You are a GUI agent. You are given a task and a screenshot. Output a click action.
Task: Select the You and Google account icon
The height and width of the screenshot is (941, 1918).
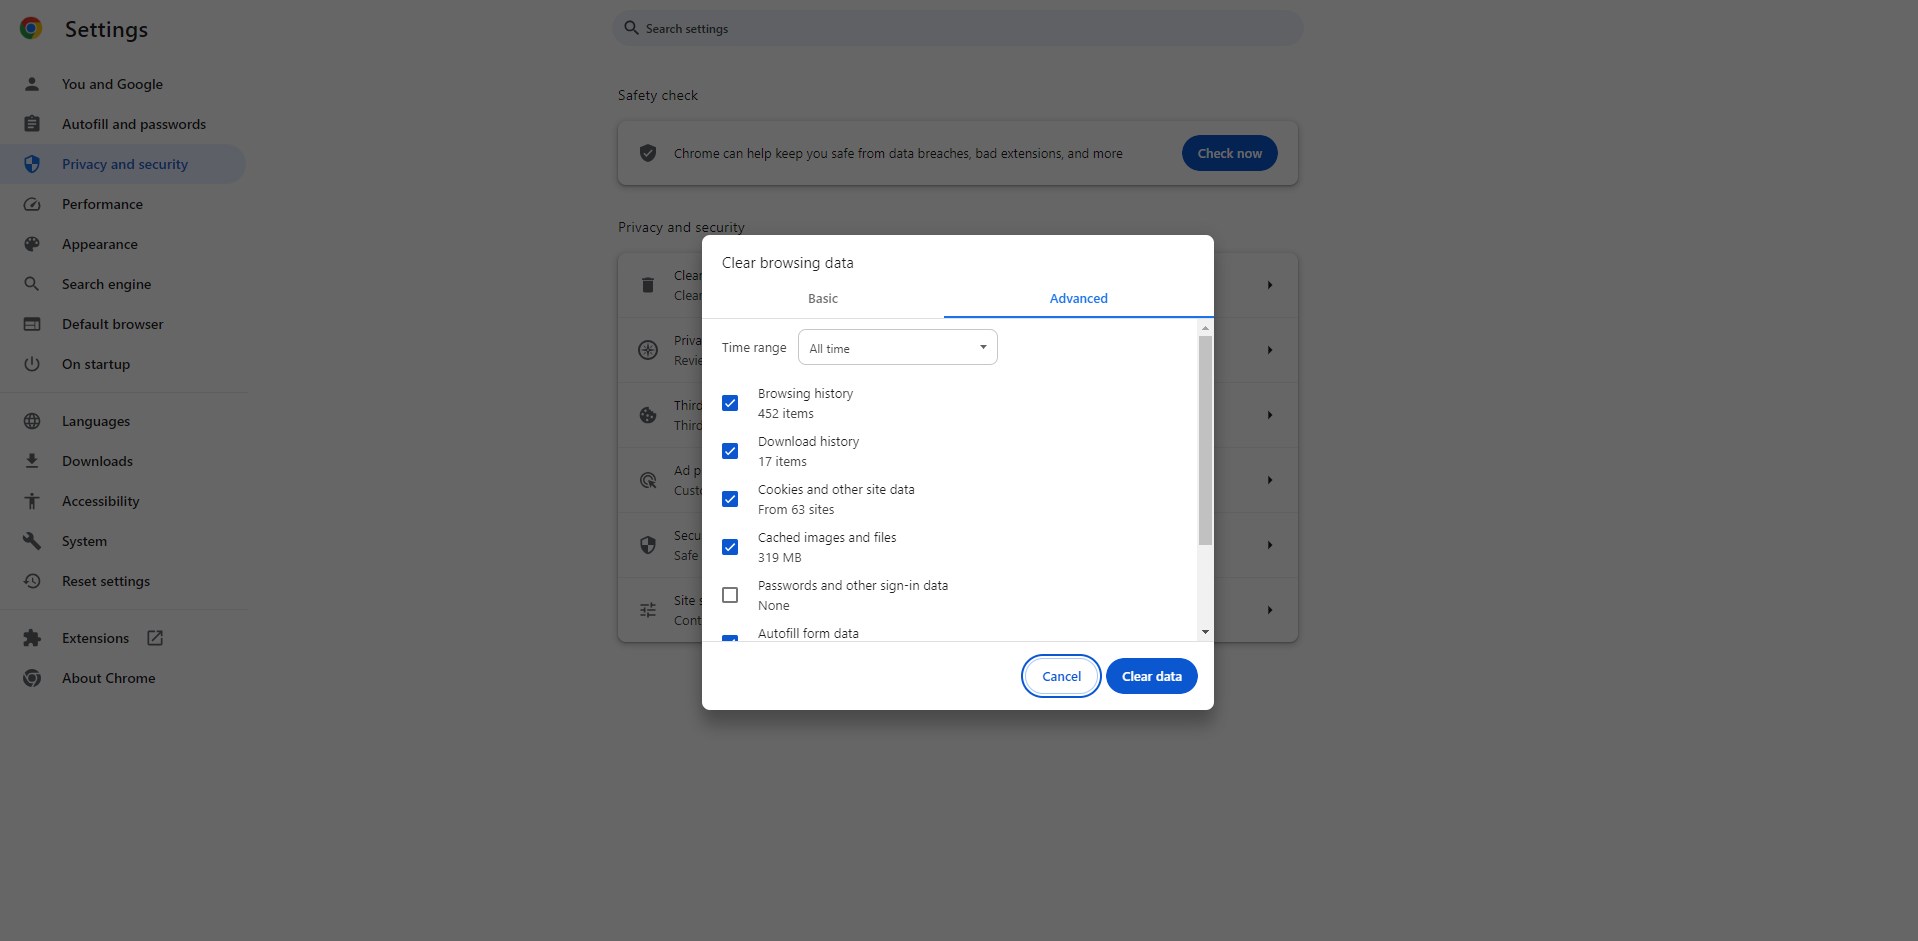(32, 84)
